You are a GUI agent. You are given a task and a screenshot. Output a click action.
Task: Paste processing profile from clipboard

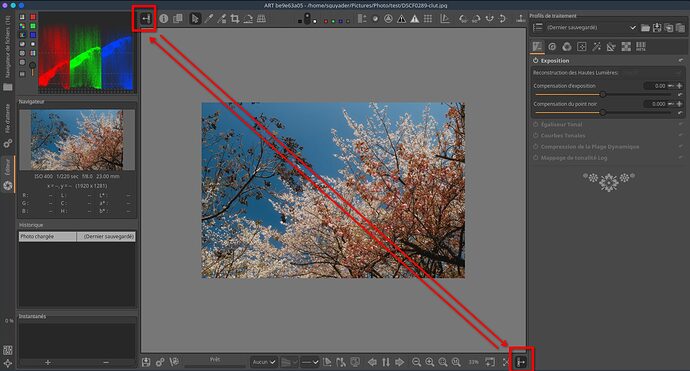point(680,28)
